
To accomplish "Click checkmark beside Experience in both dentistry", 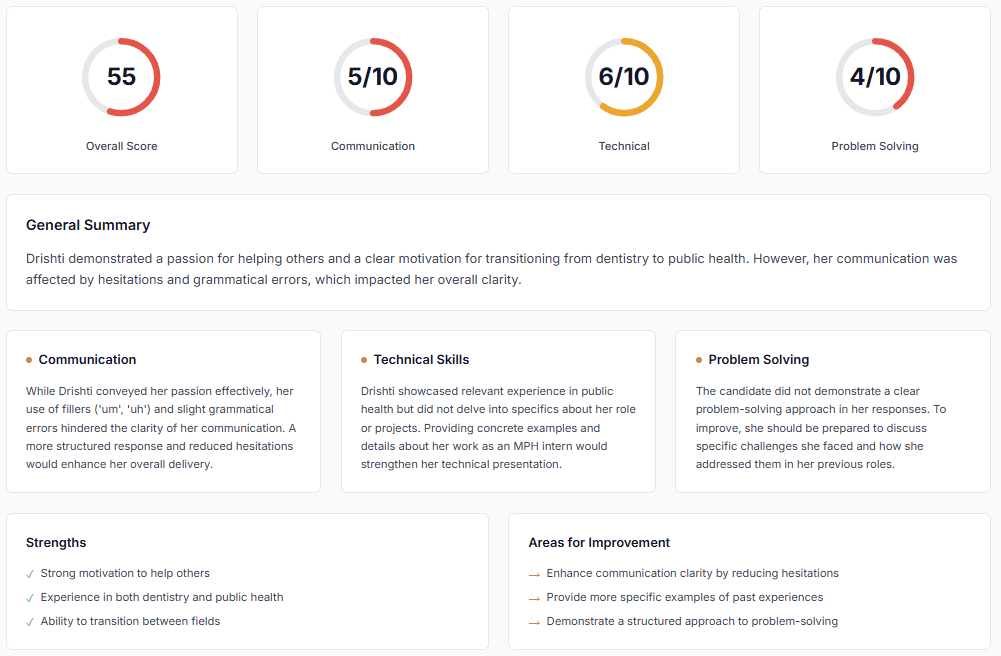I will (x=30, y=598).
